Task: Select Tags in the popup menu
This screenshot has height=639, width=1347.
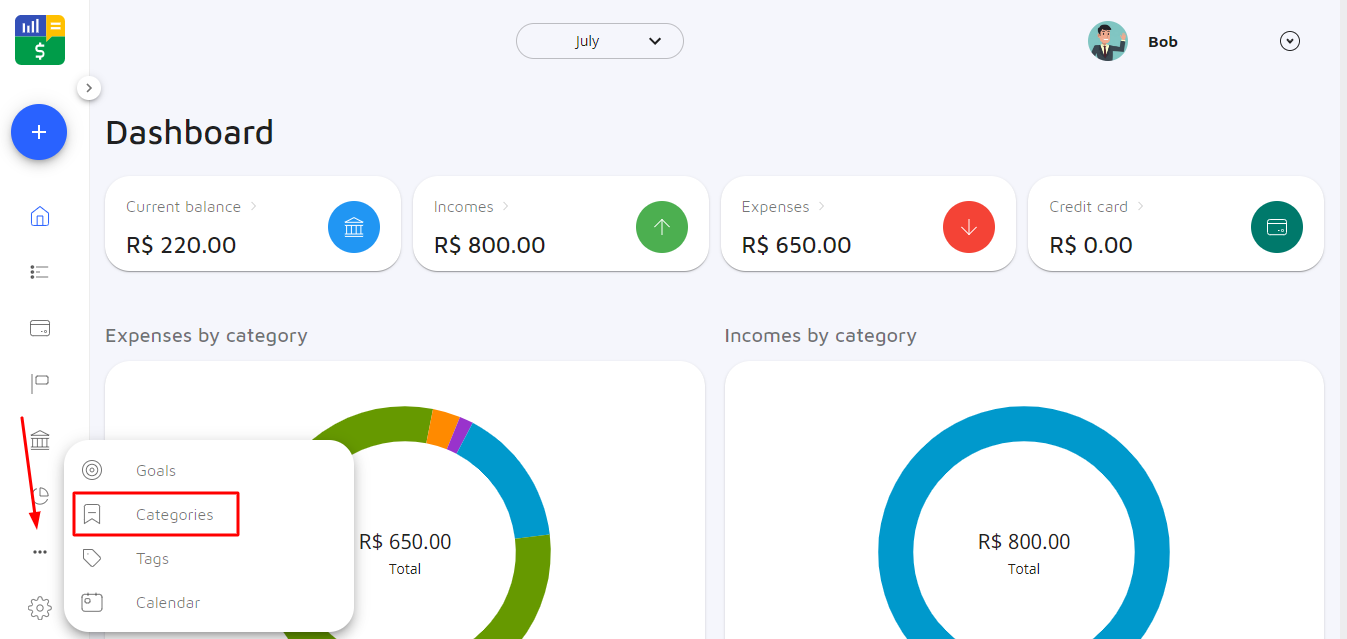Action: (x=208, y=558)
